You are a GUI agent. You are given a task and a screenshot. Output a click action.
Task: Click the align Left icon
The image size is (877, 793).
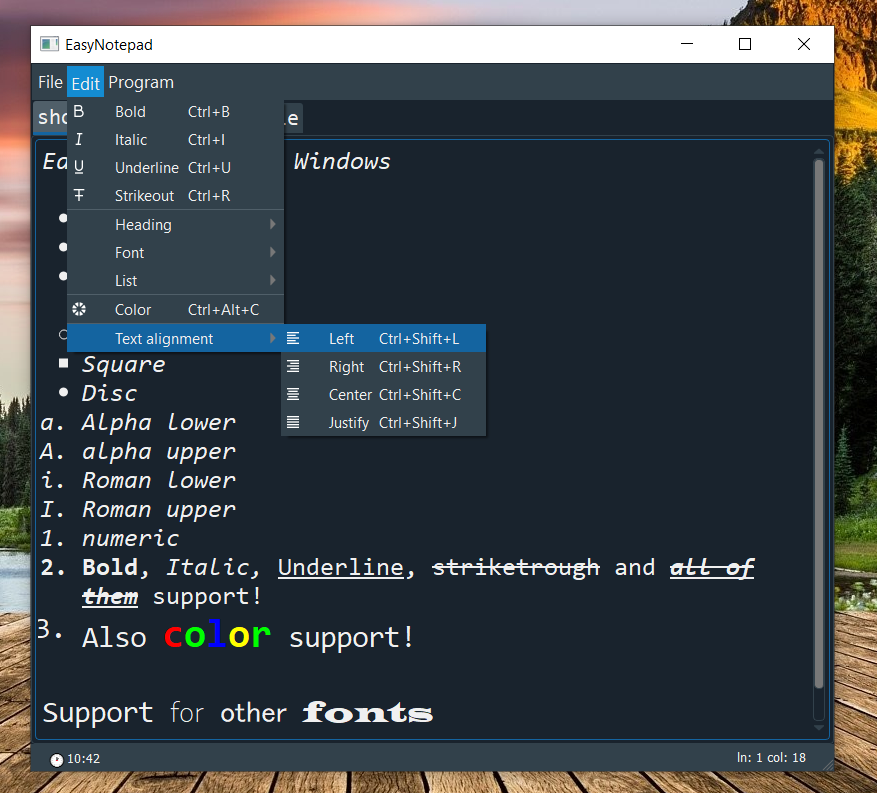293,339
